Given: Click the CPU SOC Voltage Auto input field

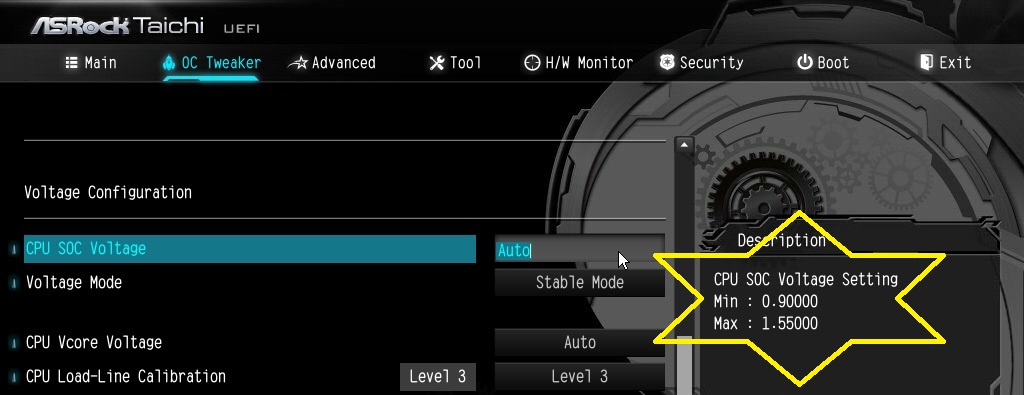Looking at the screenshot, I should pyautogui.click(x=579, y=250).
